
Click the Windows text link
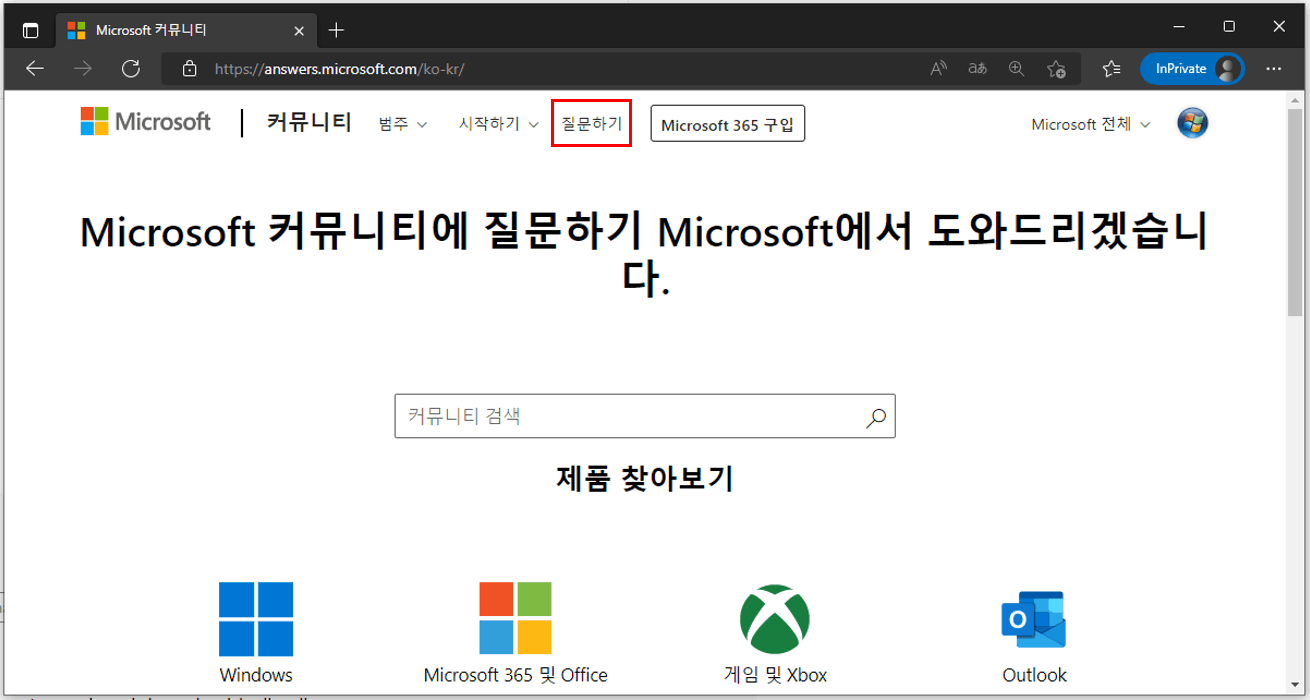(x=256, y=675)
